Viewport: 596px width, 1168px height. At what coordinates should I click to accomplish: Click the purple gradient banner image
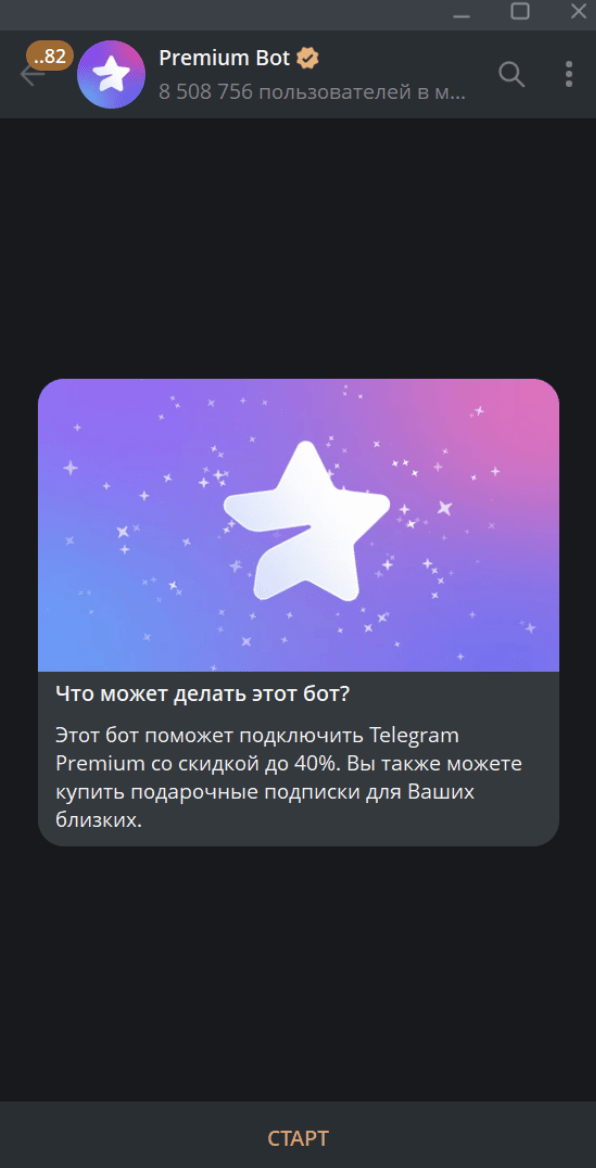298,525
